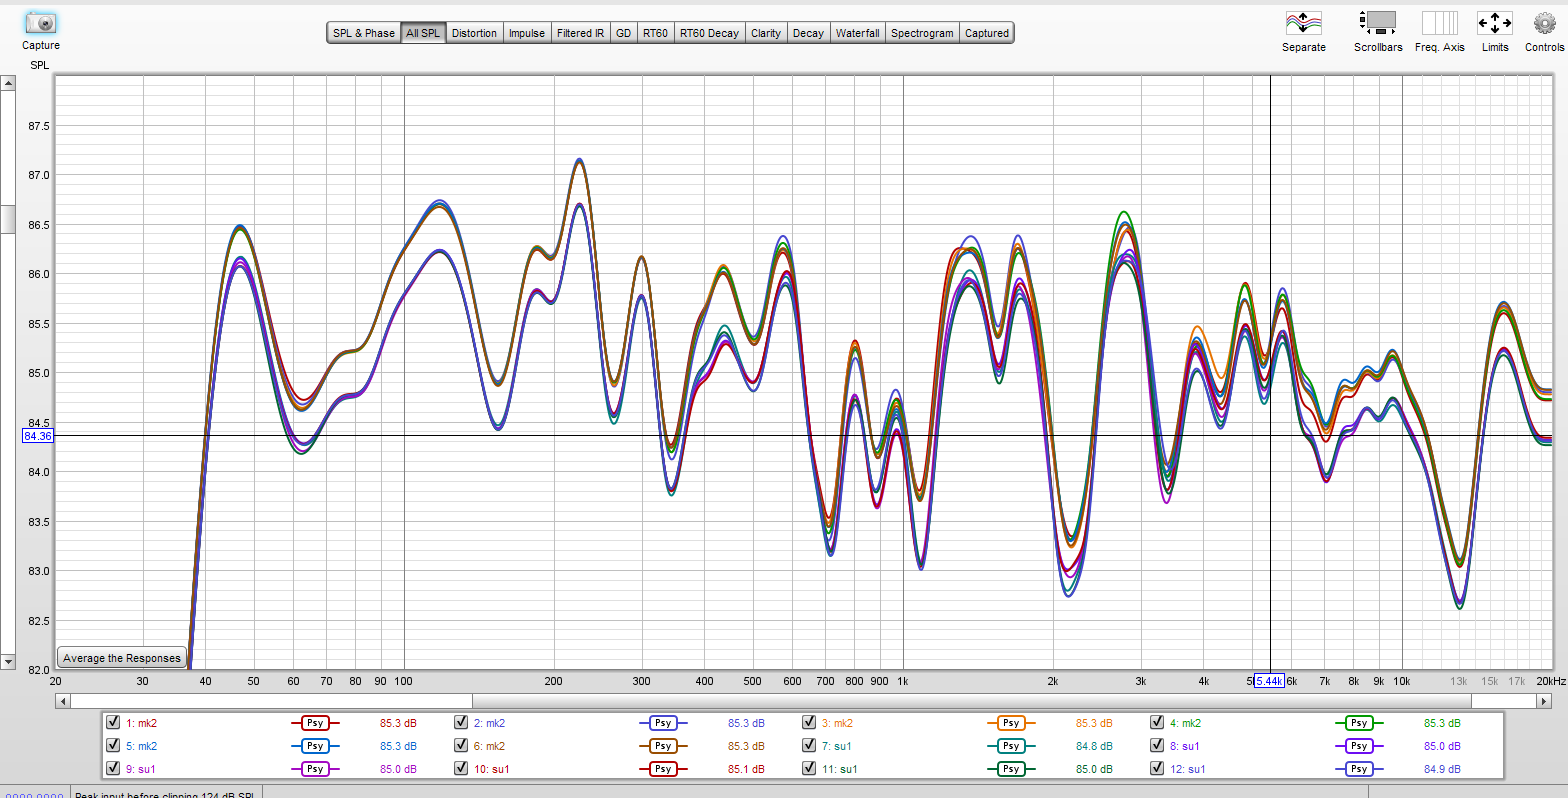1568x798 pixels.
Task: Uncheck the 12: su1 trace checkbox
Action: click(x=1157, y=769)
